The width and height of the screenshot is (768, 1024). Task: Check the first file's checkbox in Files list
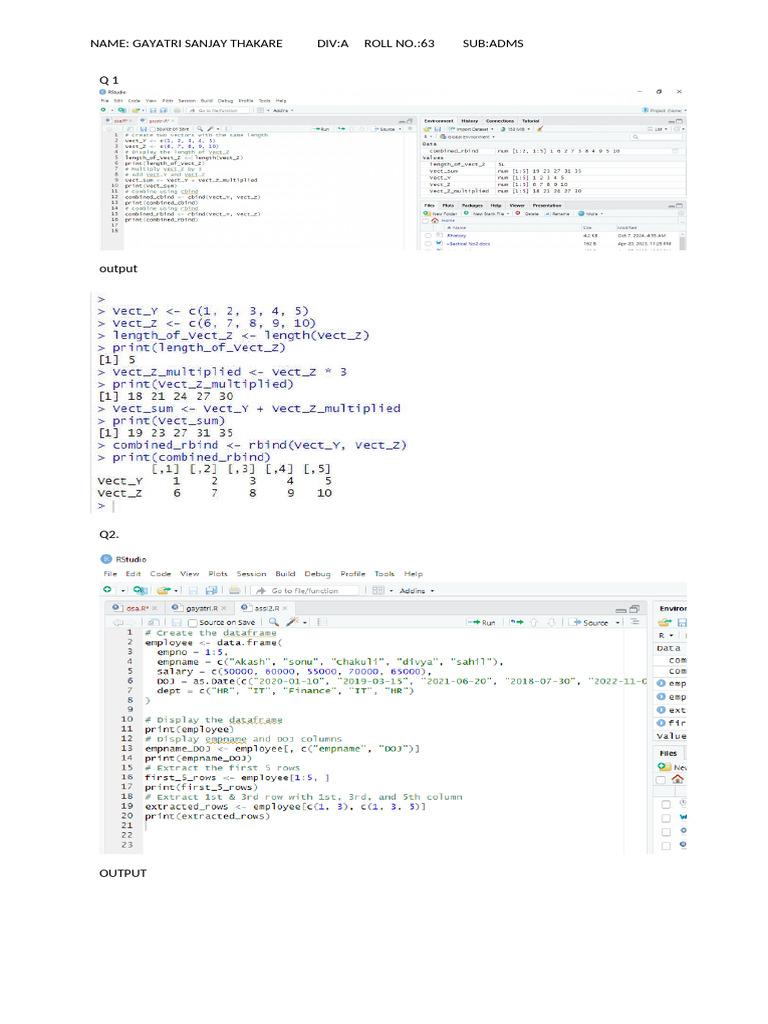(665, 802)
